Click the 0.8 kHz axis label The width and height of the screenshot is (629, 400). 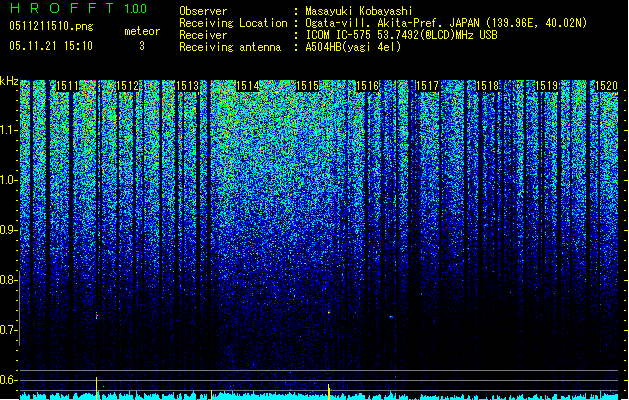coord(9,280)
